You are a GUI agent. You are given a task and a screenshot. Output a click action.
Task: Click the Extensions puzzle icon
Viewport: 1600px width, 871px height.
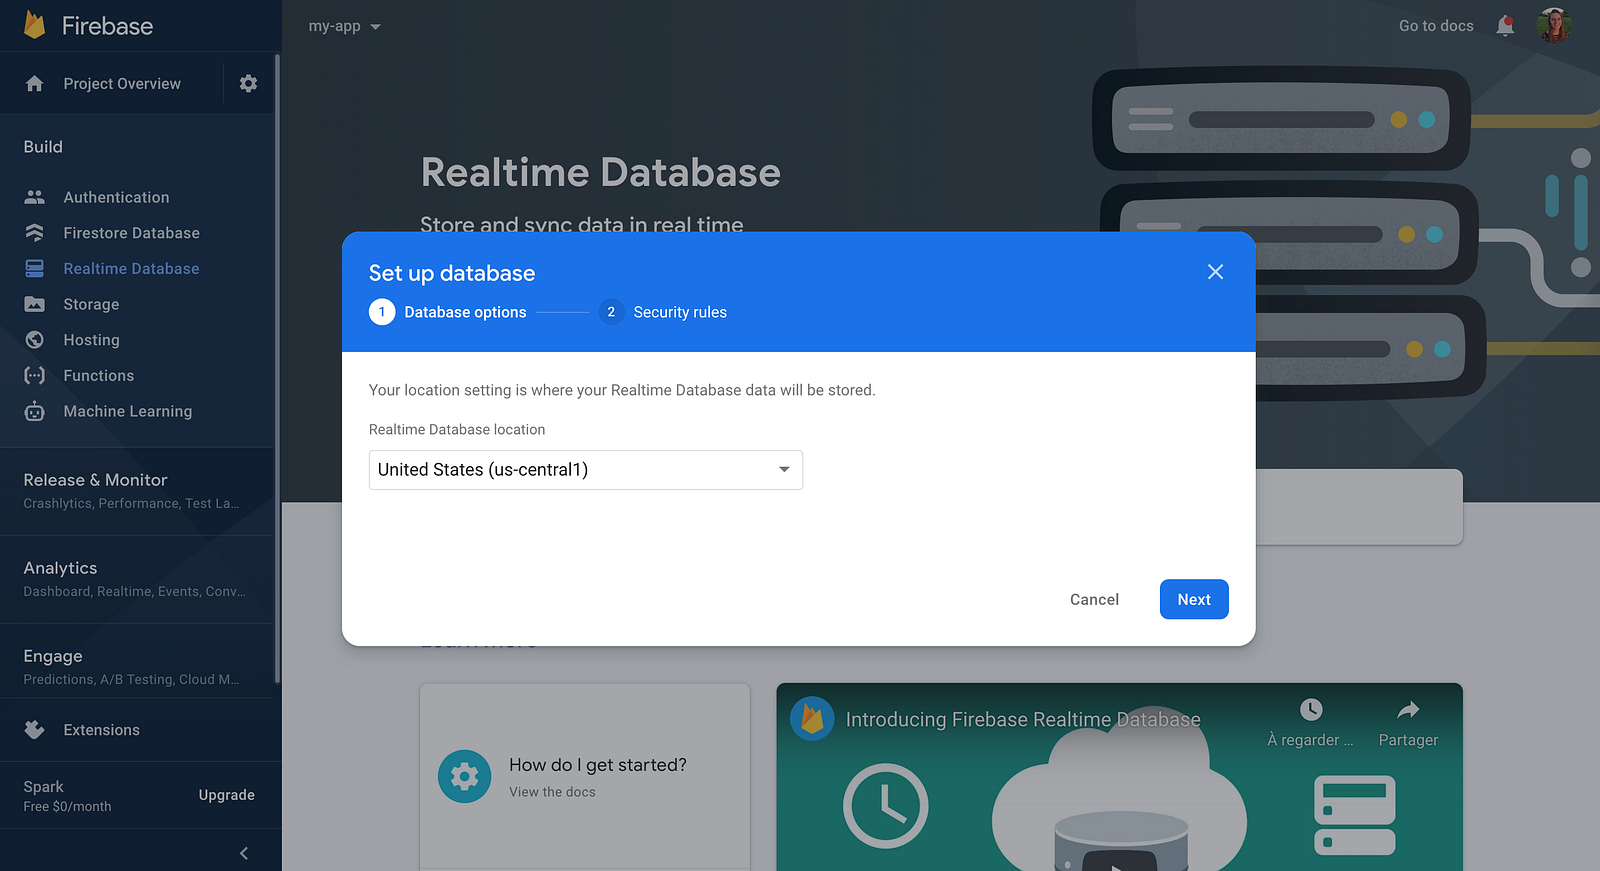click(x=34, y=730)
